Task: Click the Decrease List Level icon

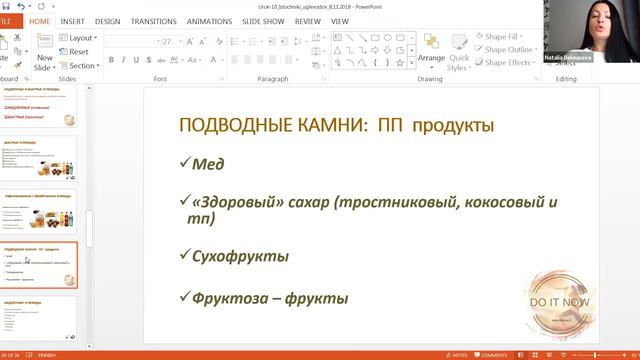Action: click(272, 41)
